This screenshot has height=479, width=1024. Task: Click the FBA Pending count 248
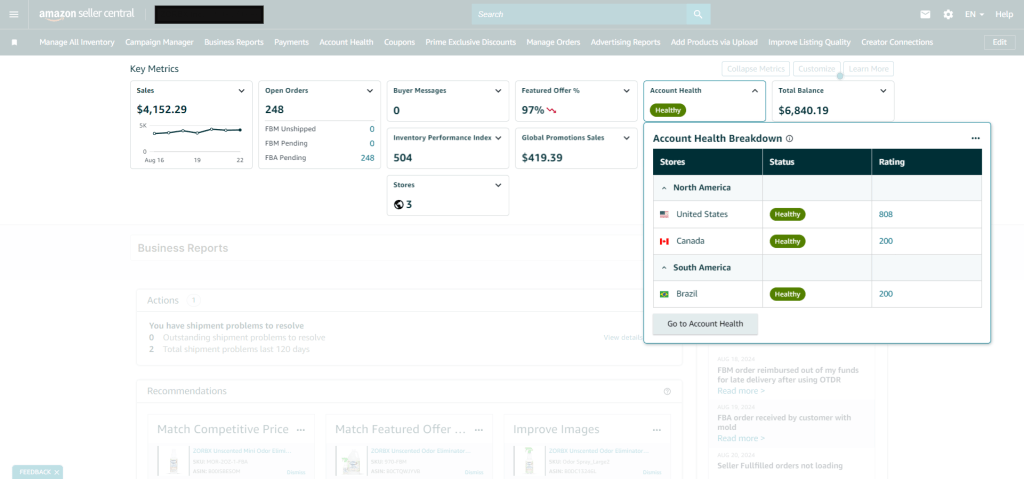367,158
